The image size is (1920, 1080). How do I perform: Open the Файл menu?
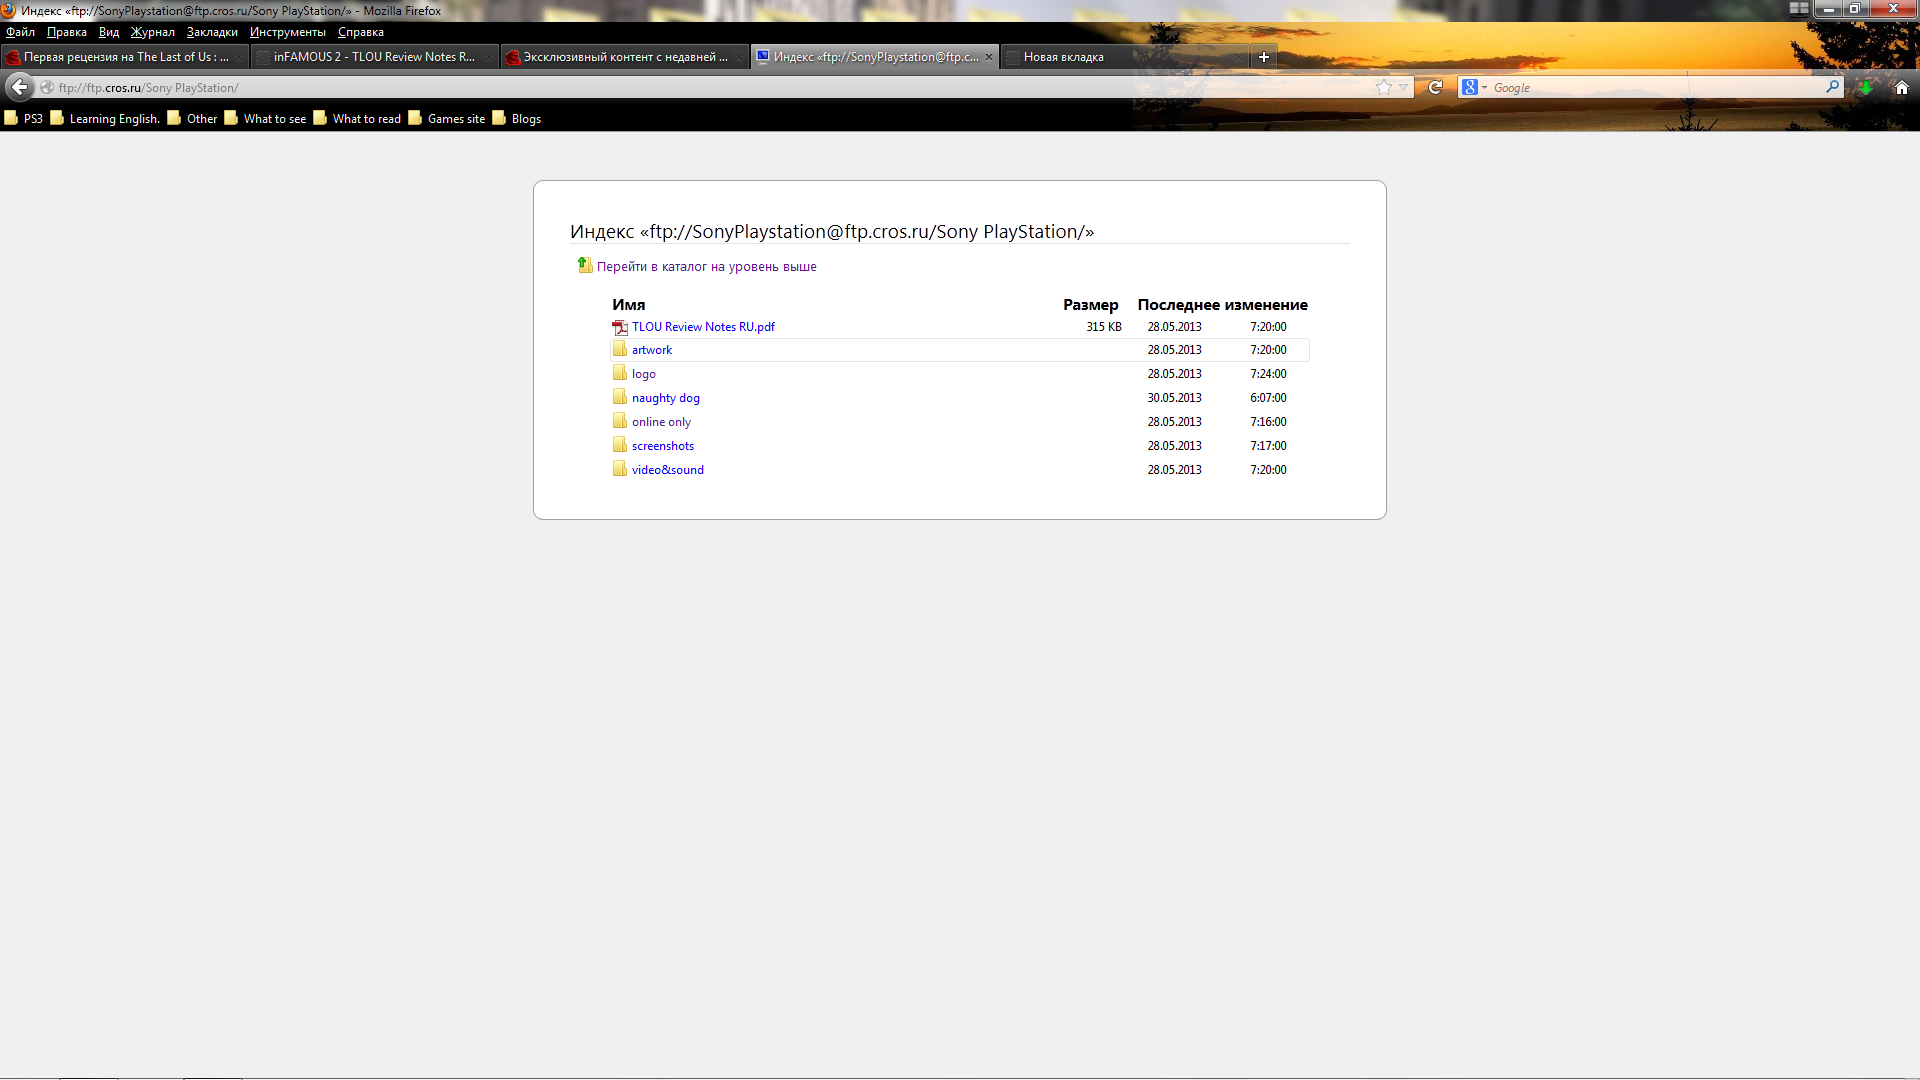(20, 32)
